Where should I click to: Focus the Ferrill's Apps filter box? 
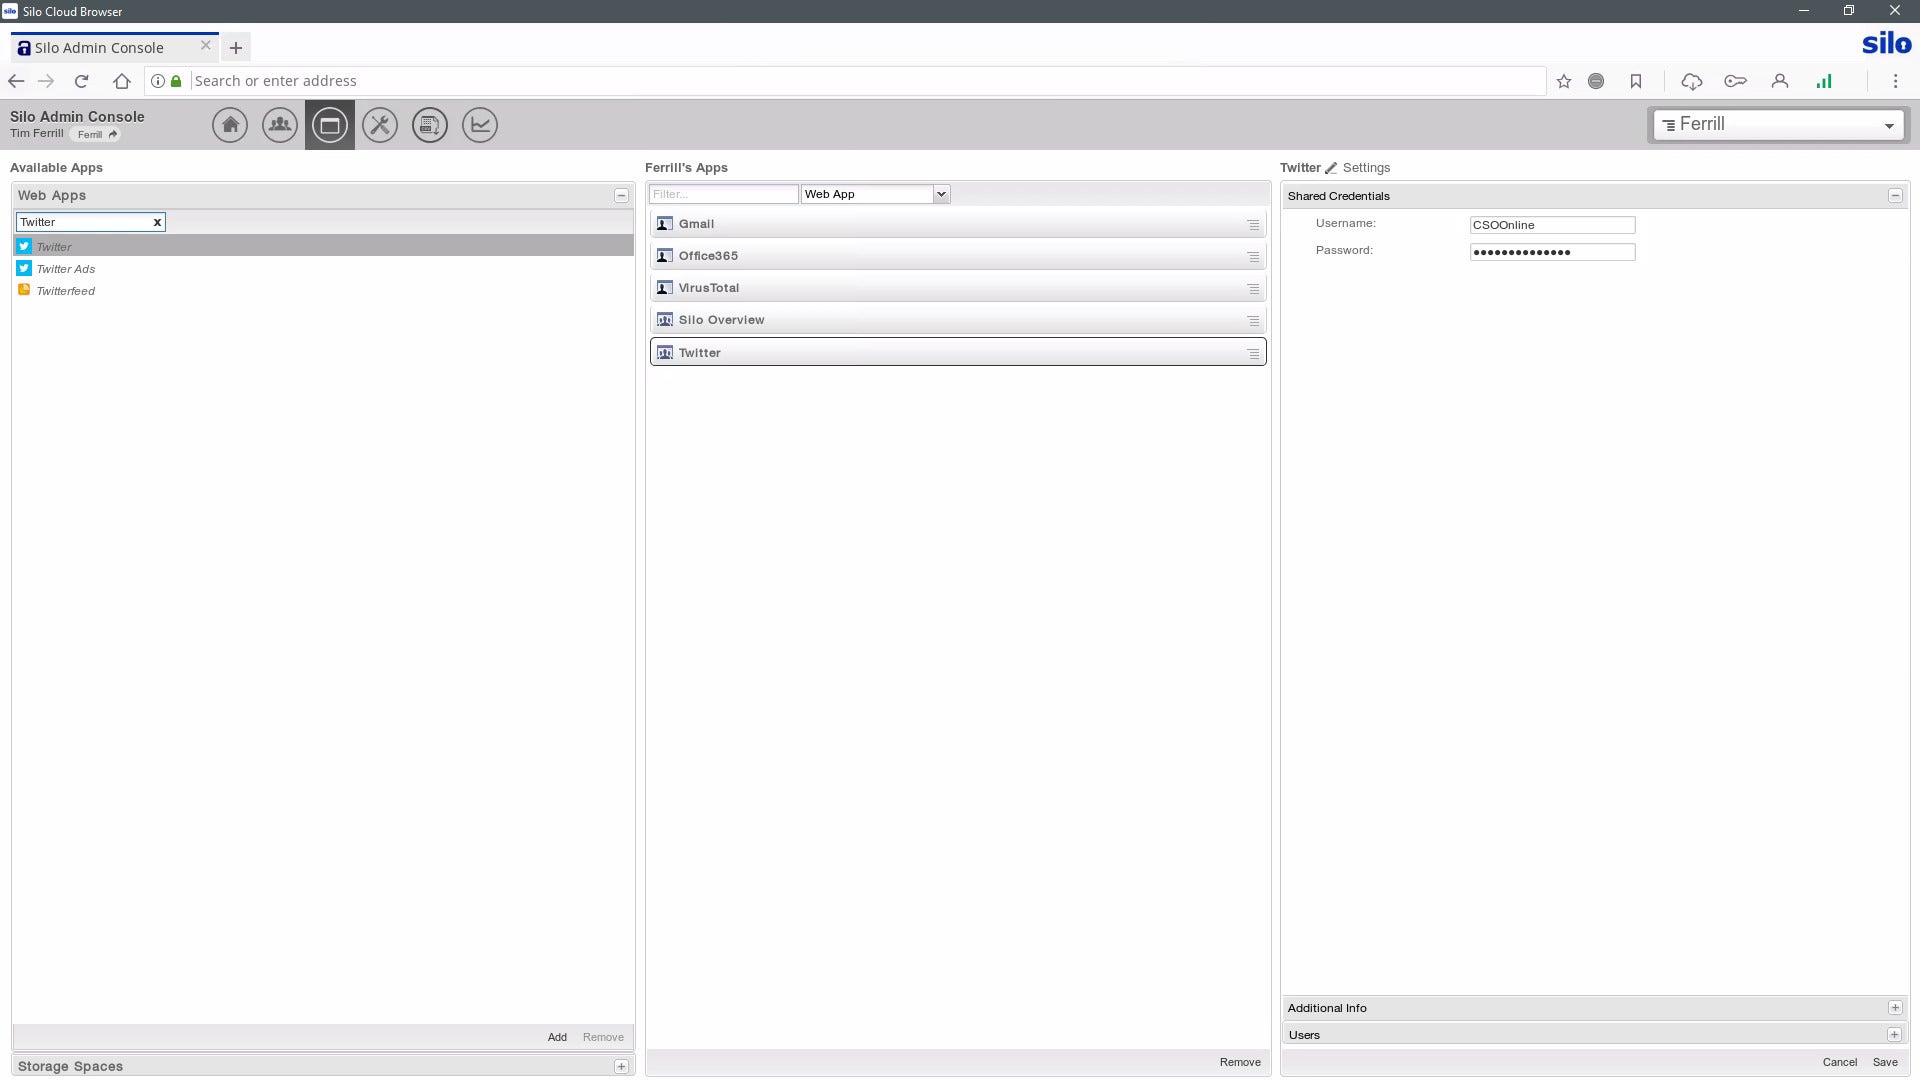(x=723, y=194)
